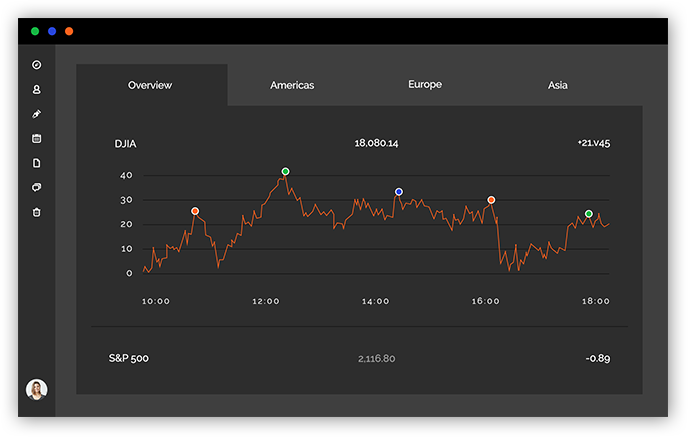This screenshot has width=688, height=437.
Task: Select the pen edit icon in sidebar
Action: (37, 114)
